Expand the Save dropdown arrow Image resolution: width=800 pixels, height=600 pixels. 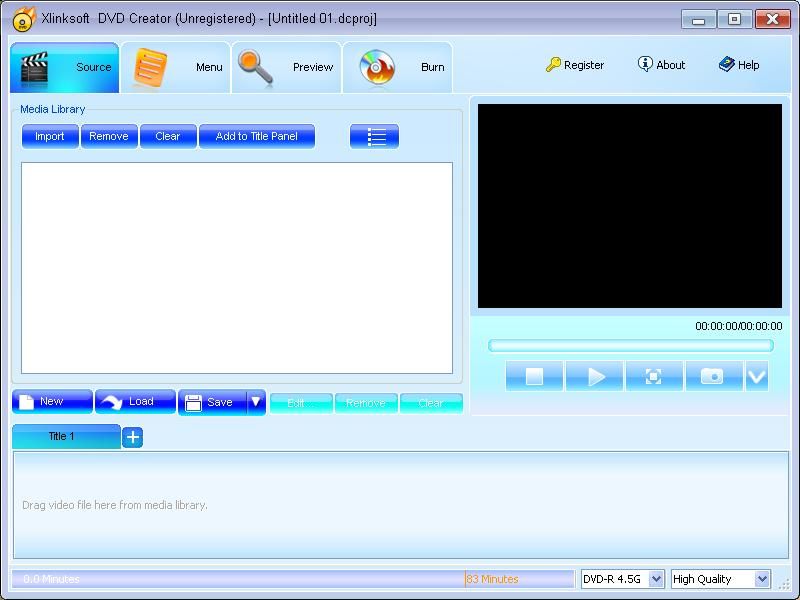click(256, 403)
